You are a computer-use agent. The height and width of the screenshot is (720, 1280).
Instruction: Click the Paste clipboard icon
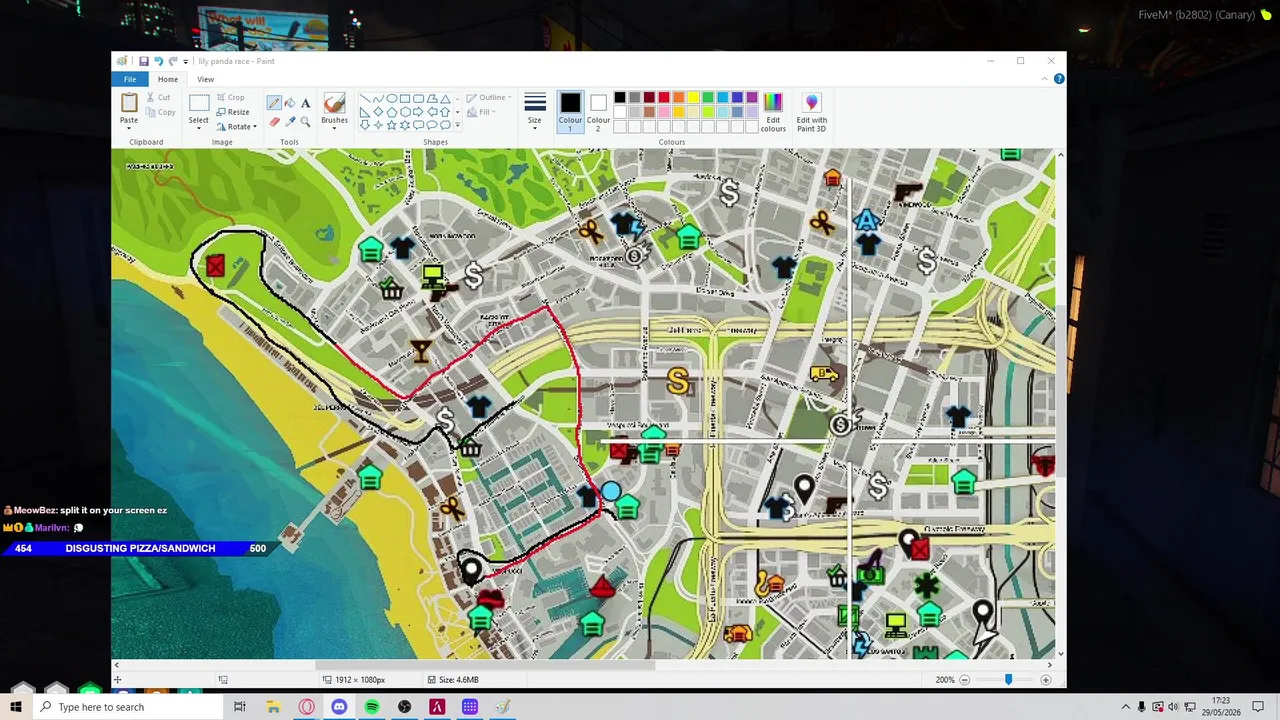[x=129, y=103]
